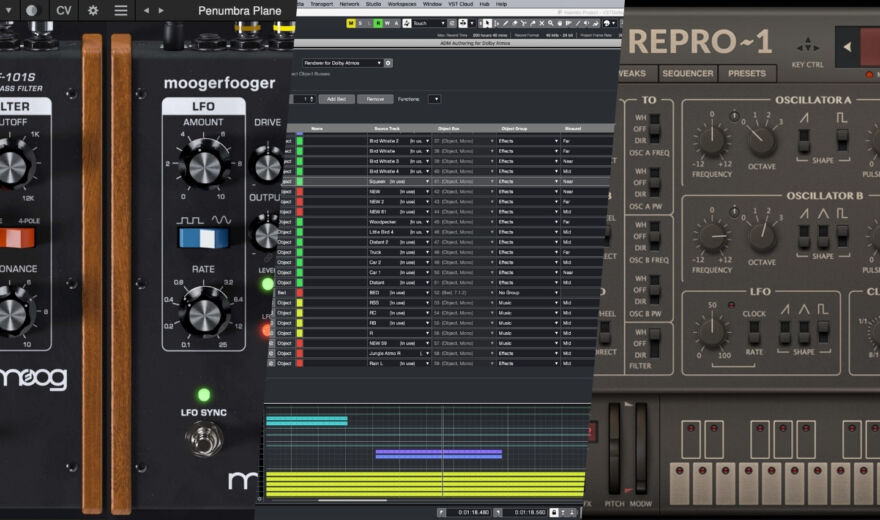Screen dimensions: 880x520
Task: Open the Help menu in Nuendo
Action: point(501,4)
